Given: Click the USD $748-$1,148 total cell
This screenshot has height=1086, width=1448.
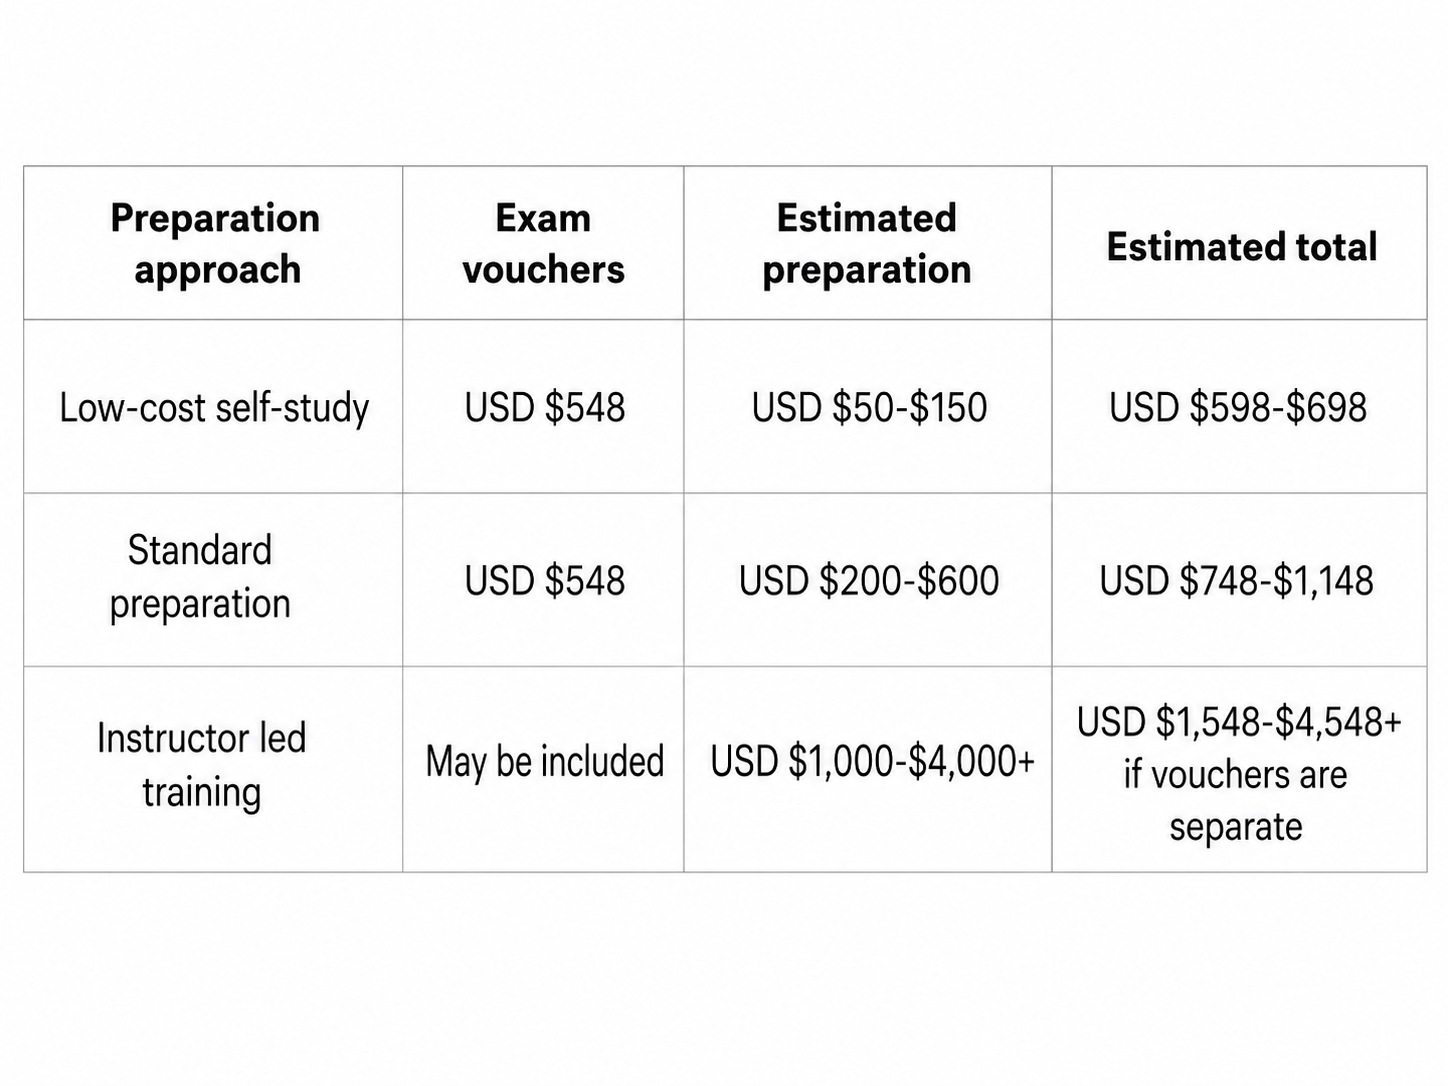Looking at the screenshot, I should [x=1239, y=579].
